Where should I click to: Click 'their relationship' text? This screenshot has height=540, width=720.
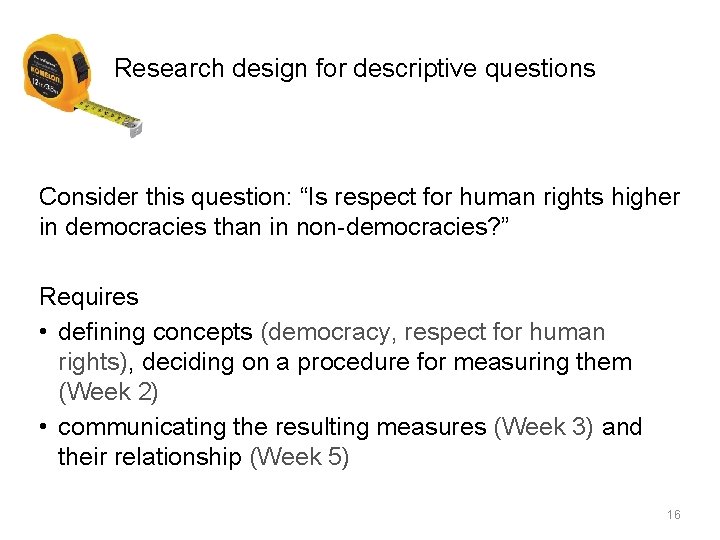click(x=150, y=456)
